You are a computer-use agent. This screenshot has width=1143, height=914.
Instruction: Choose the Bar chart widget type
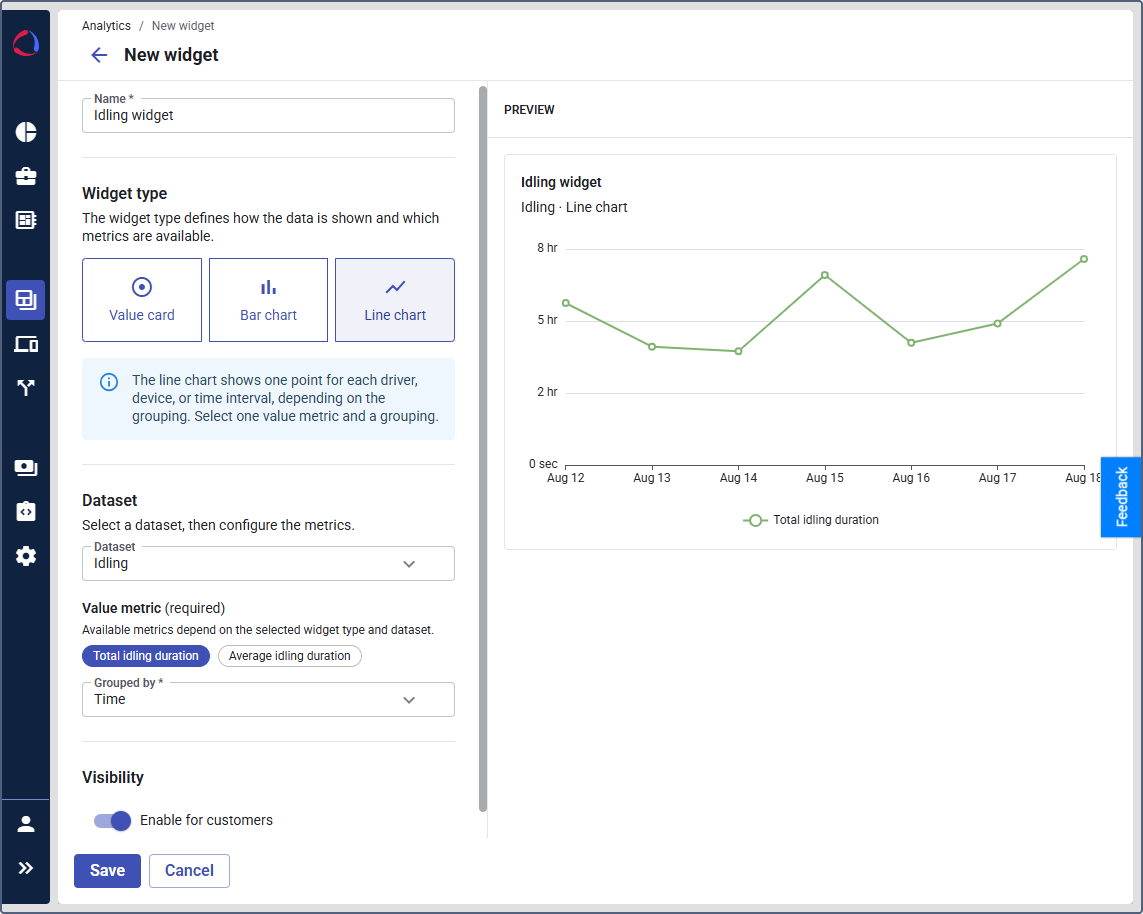[x=268, y=300]
